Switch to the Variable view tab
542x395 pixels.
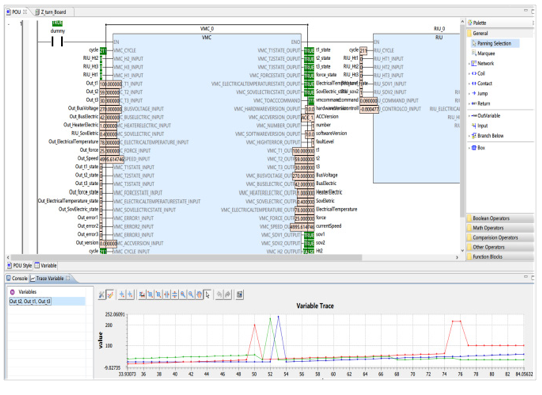[46, 265]
